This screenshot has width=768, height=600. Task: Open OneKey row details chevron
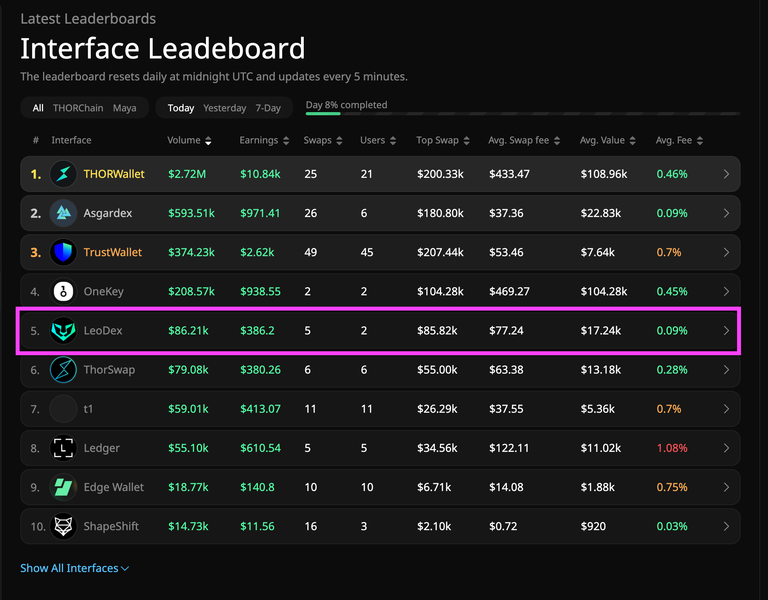tap(726, 291)
